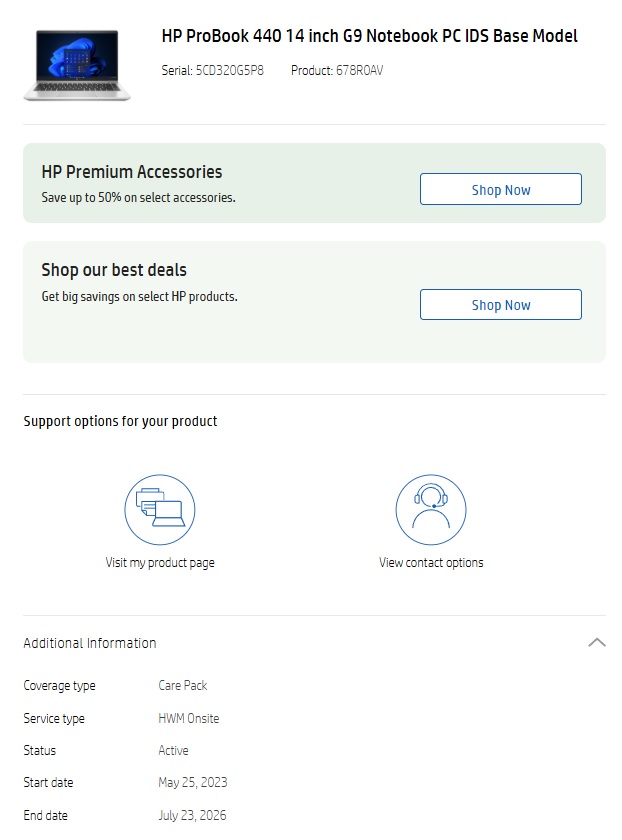
Task: Click the Visit my product page icon
Action: pyautogui.click(x=160, y=509)
